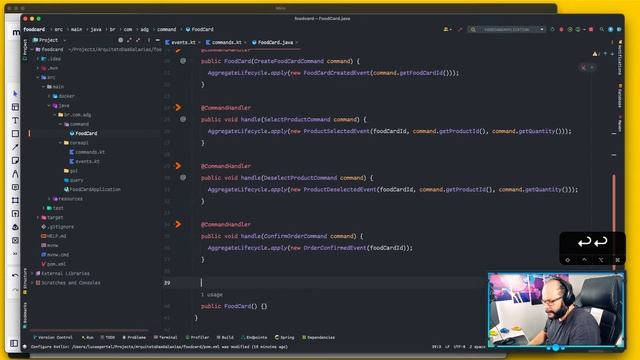Image resolution: width=640 pixels, height=360 pixels.
Task: Open the Dependencies tool window
Action: tap(318, 338)
